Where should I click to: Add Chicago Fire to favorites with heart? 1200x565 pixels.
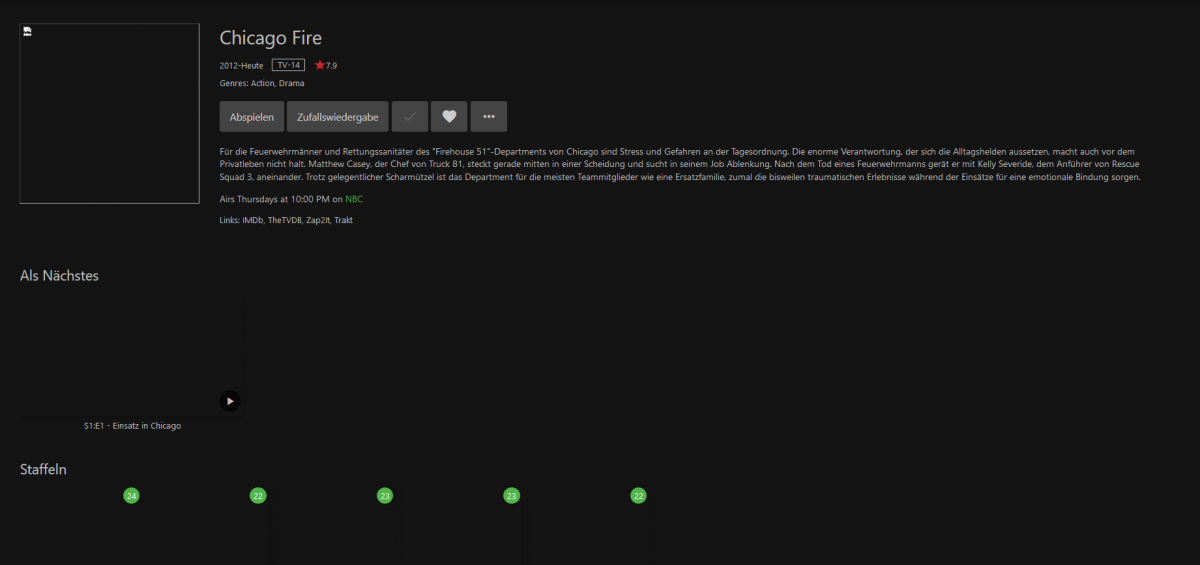click(x=449, y=116)
